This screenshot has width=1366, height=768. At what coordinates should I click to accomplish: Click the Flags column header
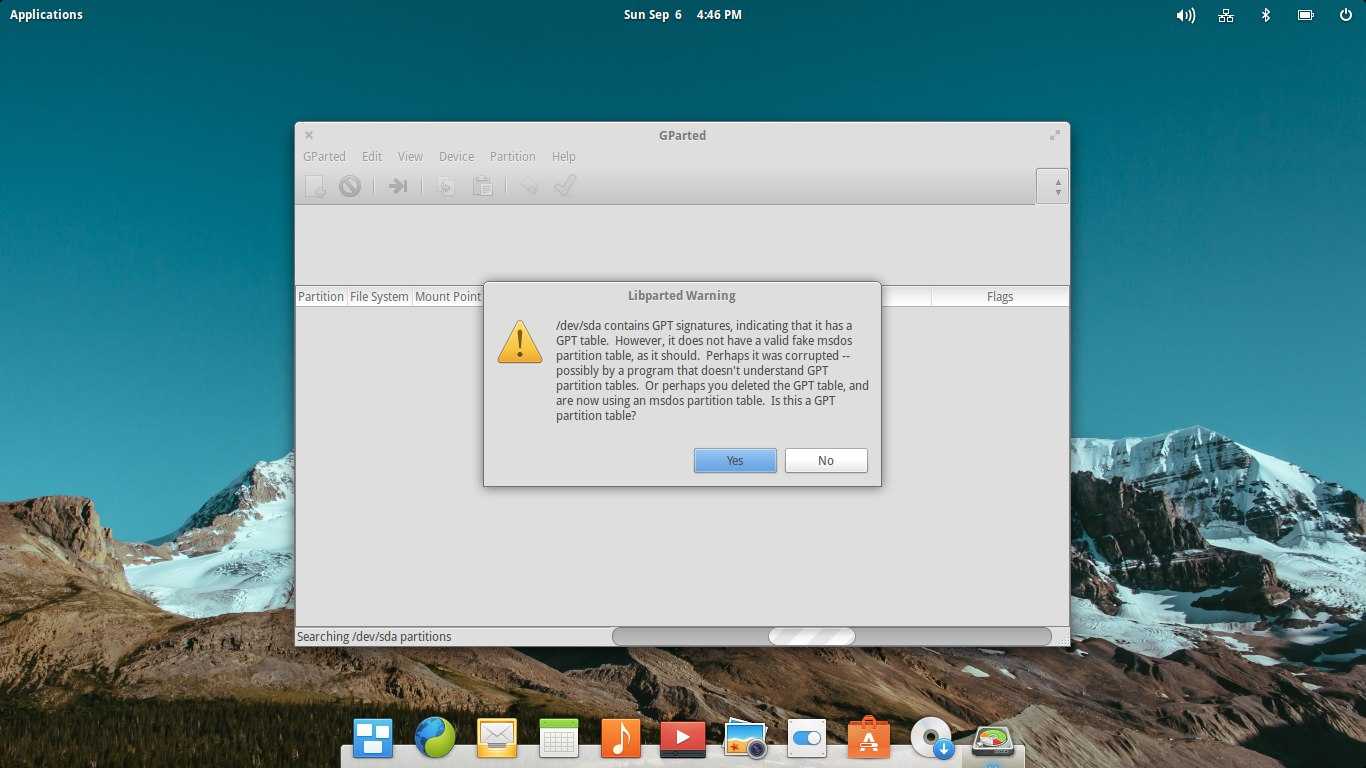click(x=1000, y=297)
